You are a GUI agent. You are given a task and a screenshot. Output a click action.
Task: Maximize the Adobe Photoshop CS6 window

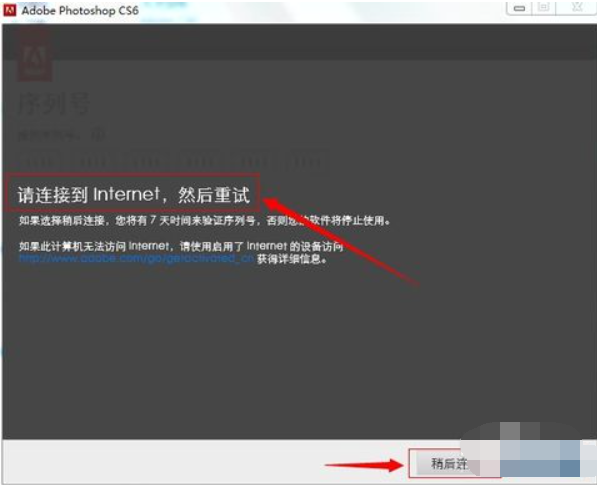click(x=544, y=8)
